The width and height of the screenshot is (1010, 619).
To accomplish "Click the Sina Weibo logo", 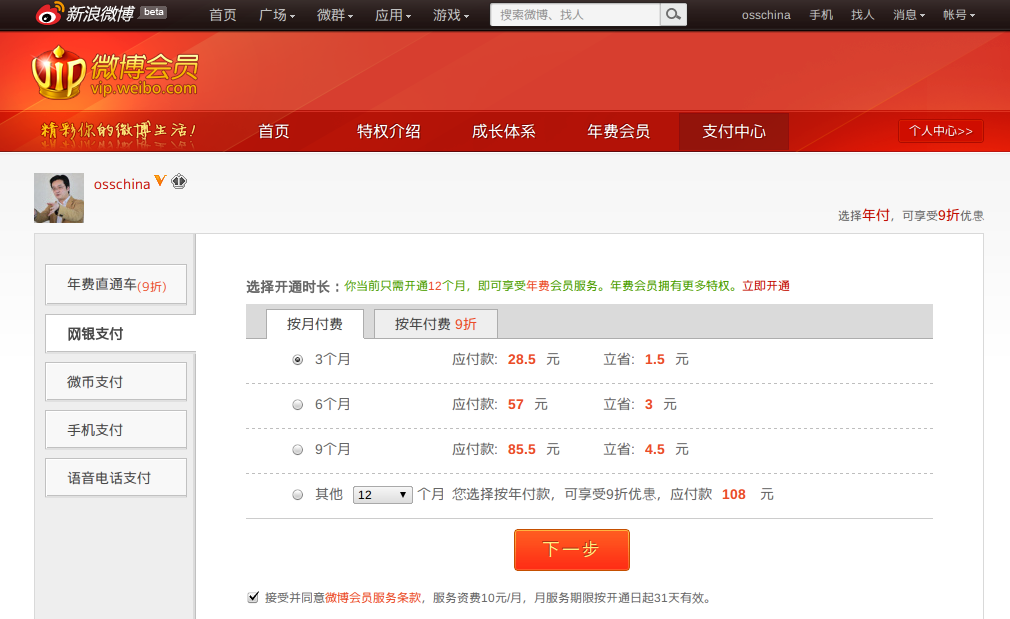I will [84, 14].
